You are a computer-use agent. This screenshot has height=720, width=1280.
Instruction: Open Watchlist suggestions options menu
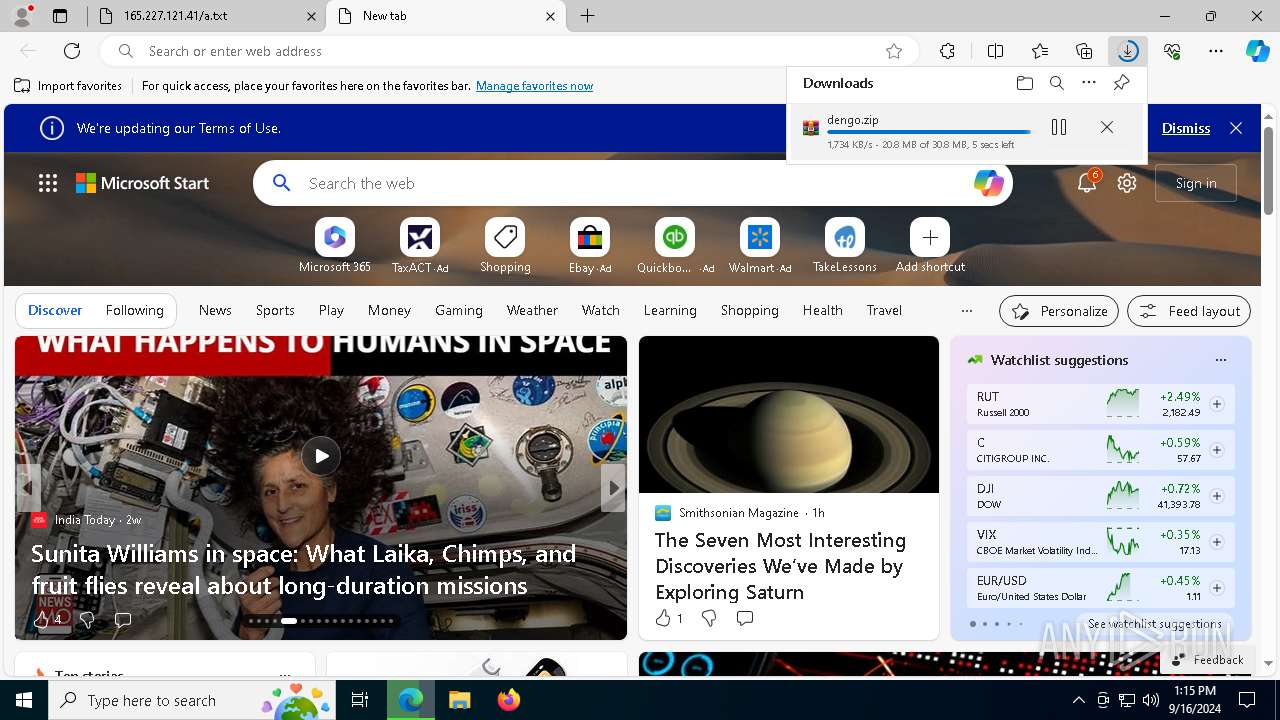tap(1221, 360)
